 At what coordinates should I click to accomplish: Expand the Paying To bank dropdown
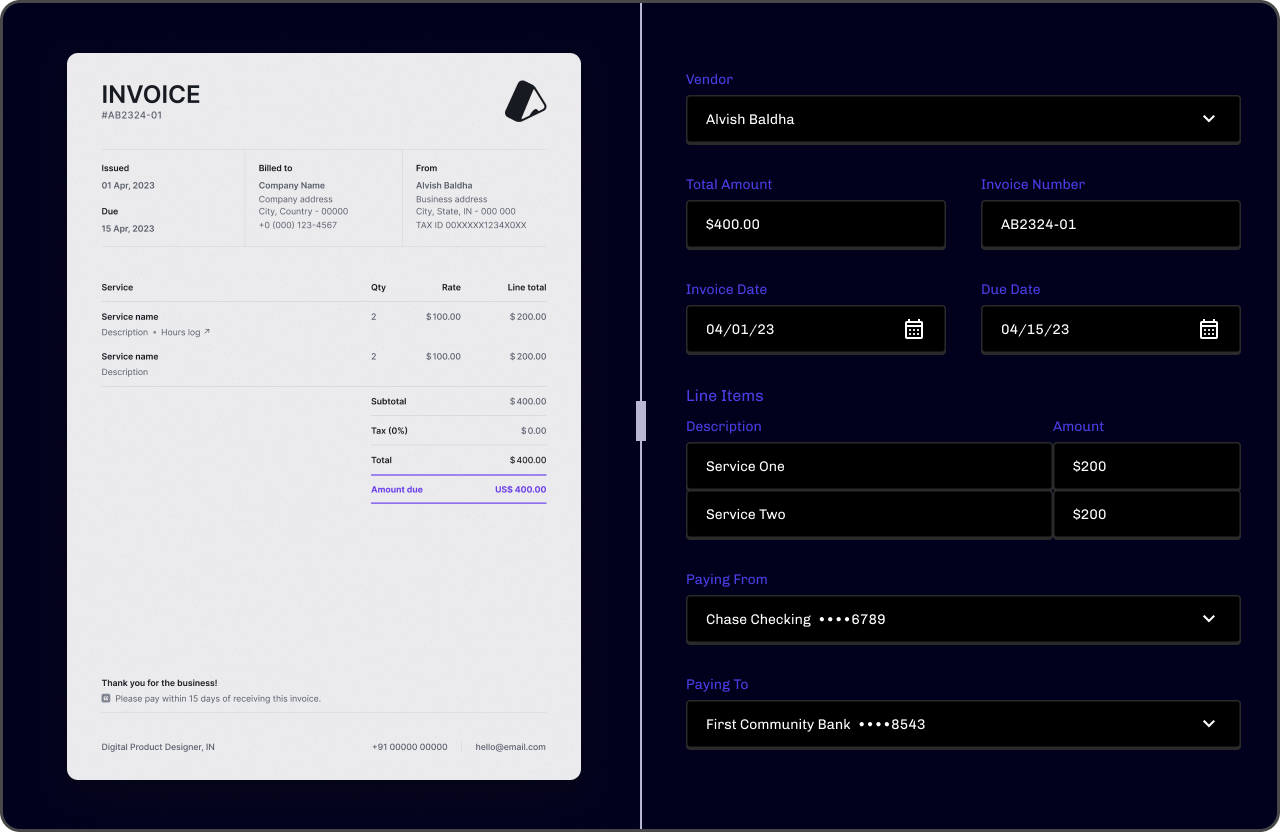tap(1208, 724)
